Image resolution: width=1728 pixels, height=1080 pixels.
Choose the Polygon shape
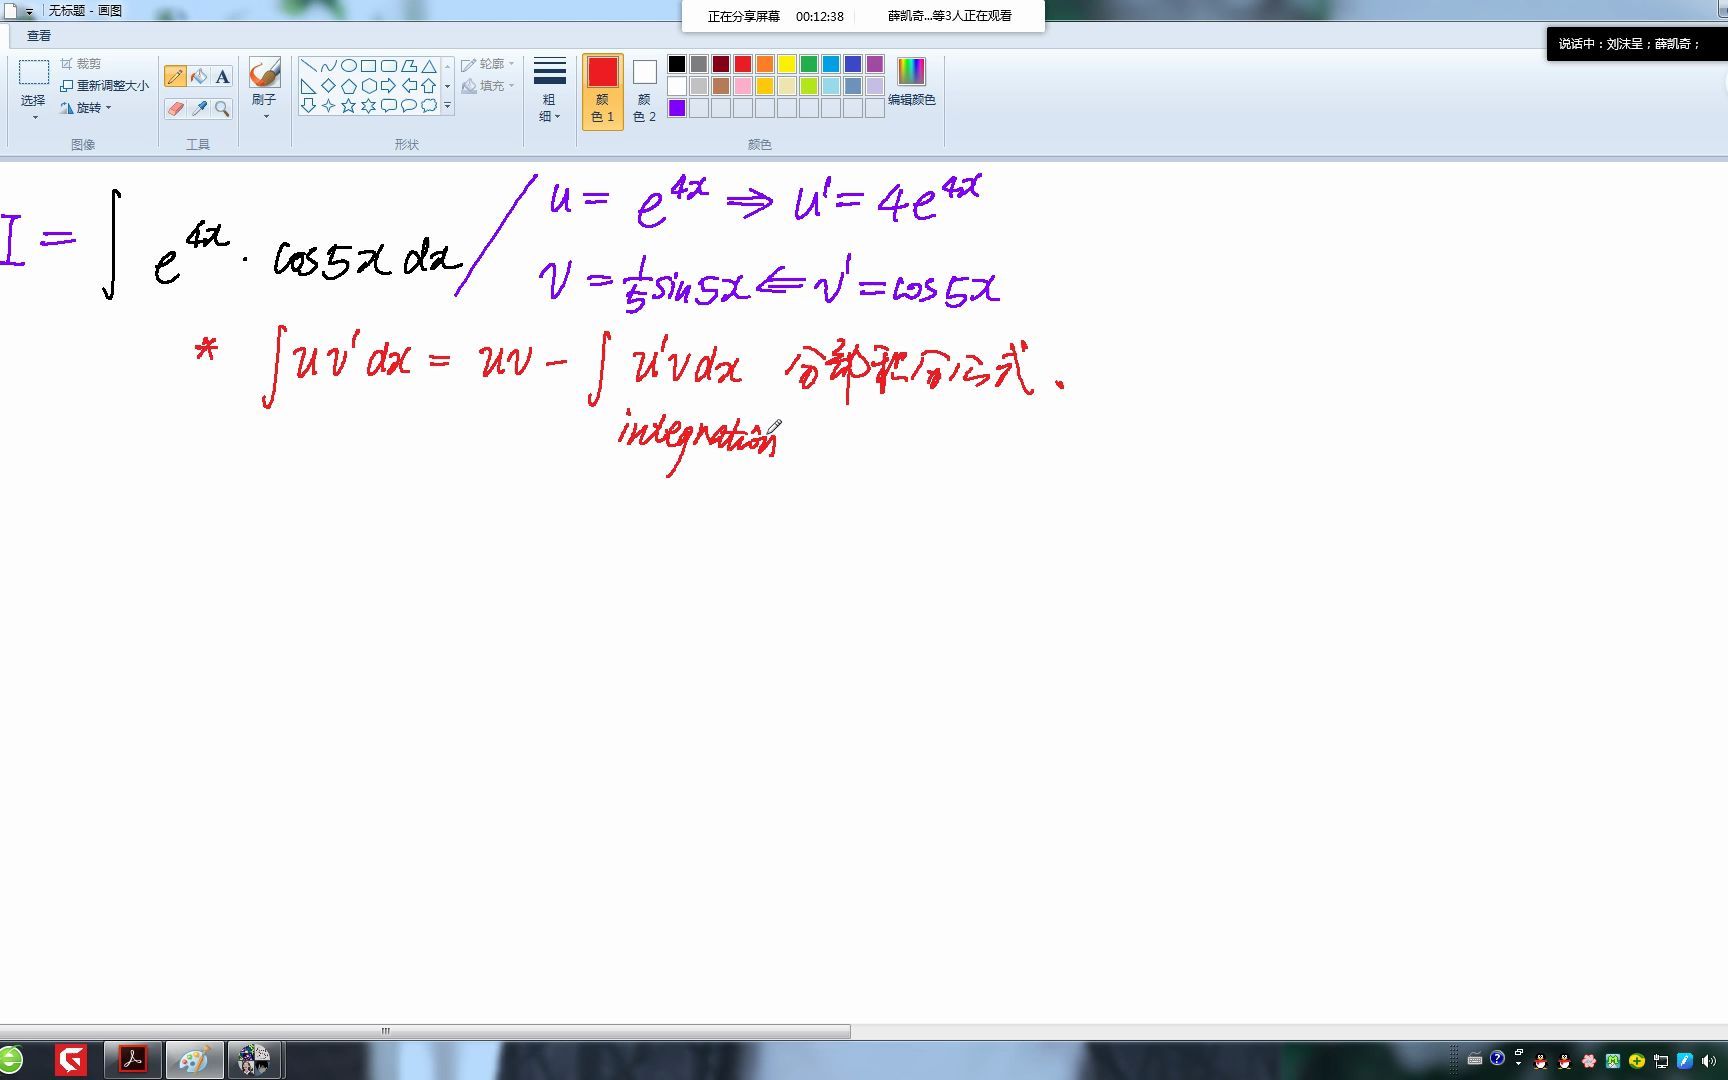pos(408,66)
